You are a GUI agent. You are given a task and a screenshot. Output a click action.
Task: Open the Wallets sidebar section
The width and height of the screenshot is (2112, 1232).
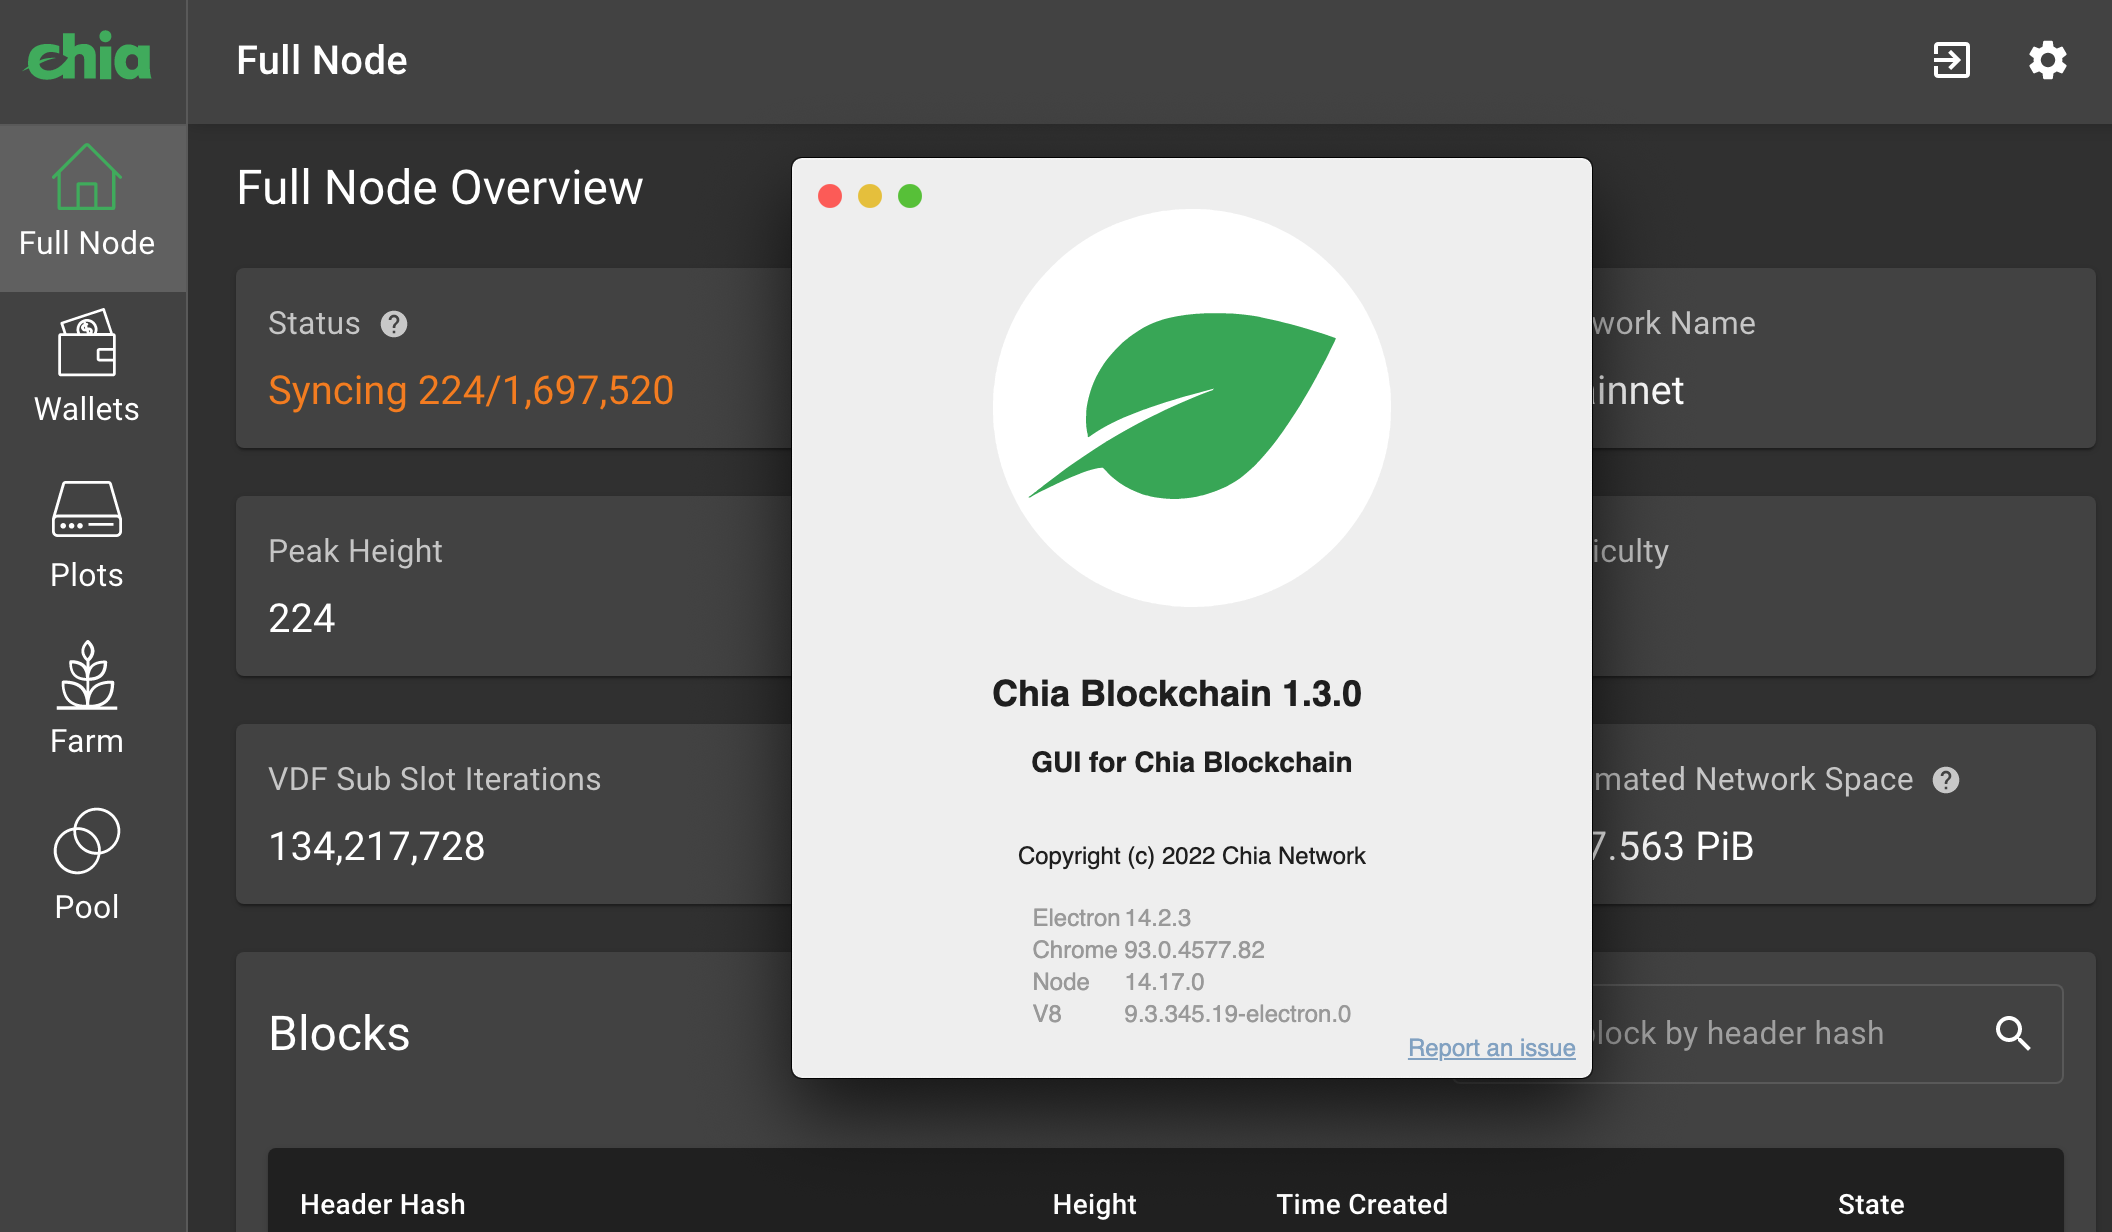[x=87, y=367]
